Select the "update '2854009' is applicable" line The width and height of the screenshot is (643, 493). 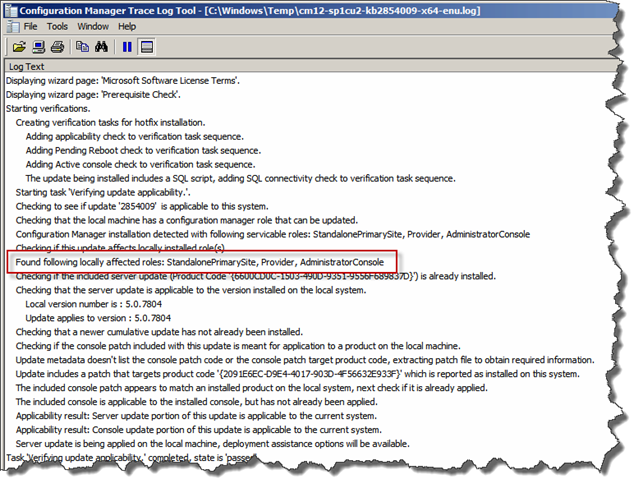pyautogui.click(x=142, y=206)
